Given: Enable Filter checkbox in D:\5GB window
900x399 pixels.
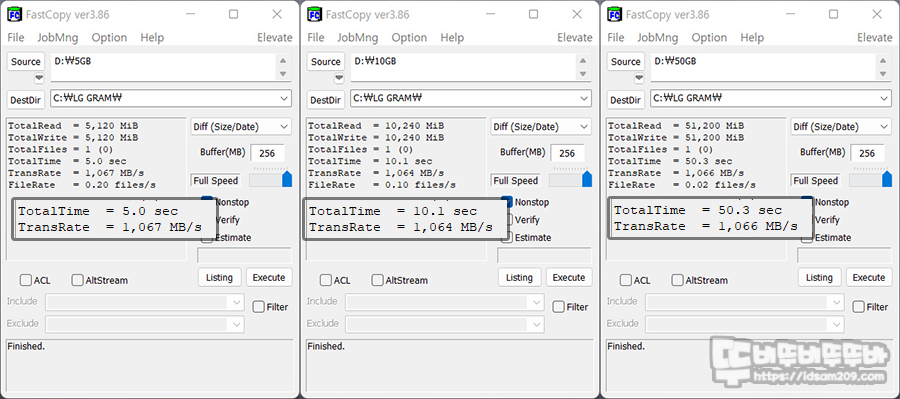Looking at the screenshot, I should click(259, 307).
